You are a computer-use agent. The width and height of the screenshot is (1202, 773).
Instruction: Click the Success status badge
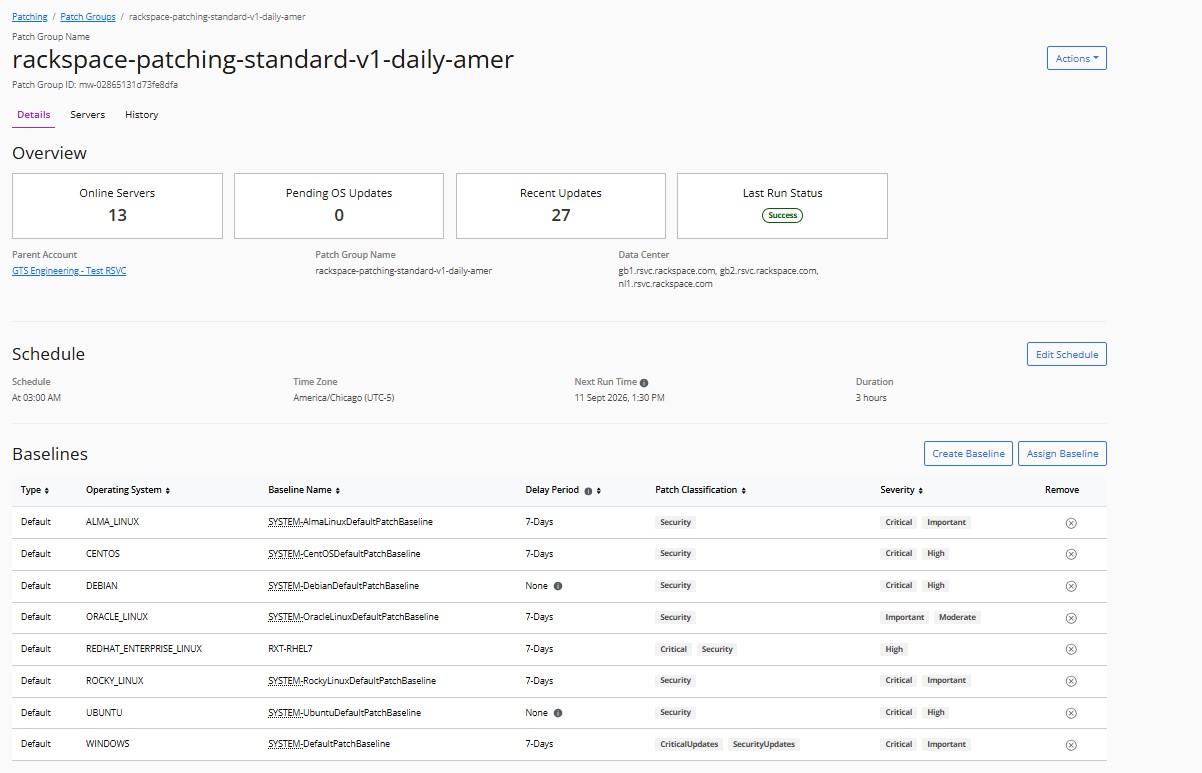[x=782, y=215]
